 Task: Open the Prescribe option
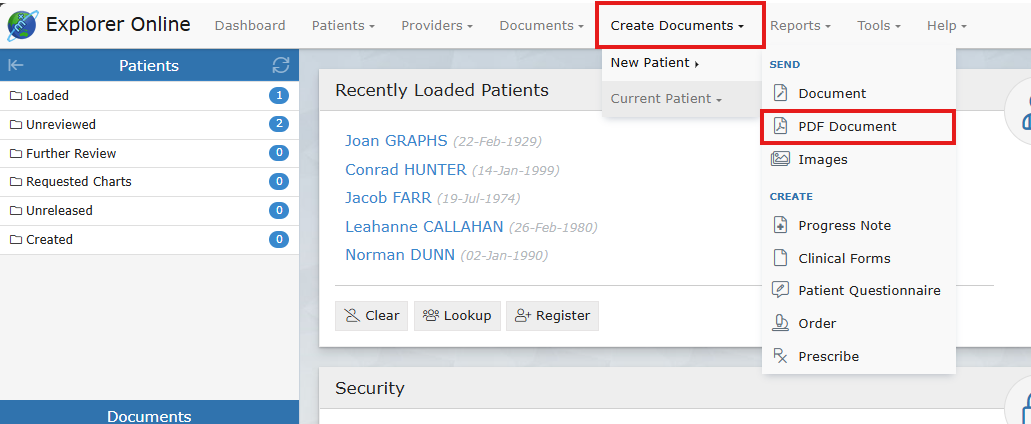(828, 357)
